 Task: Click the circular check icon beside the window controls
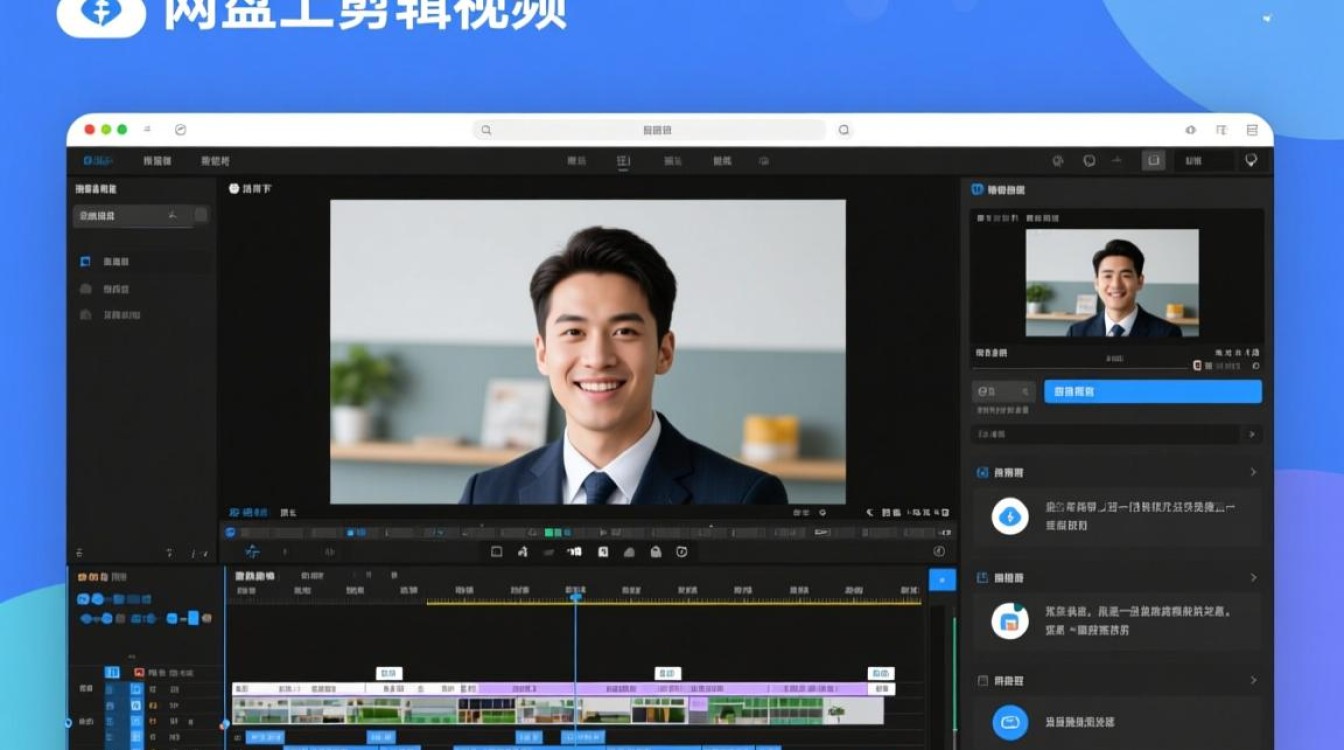pyautogui.click(x=180, y=130)
